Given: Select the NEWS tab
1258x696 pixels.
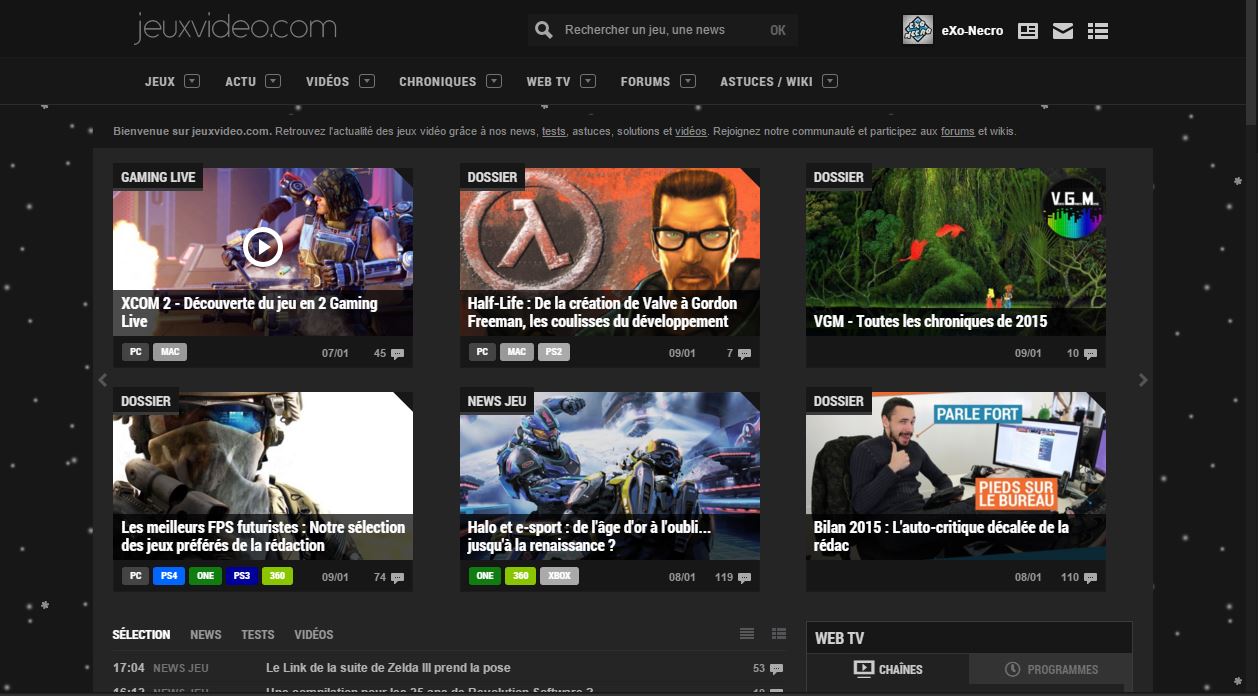Looking at the screenshot, I should pos(206,635).
